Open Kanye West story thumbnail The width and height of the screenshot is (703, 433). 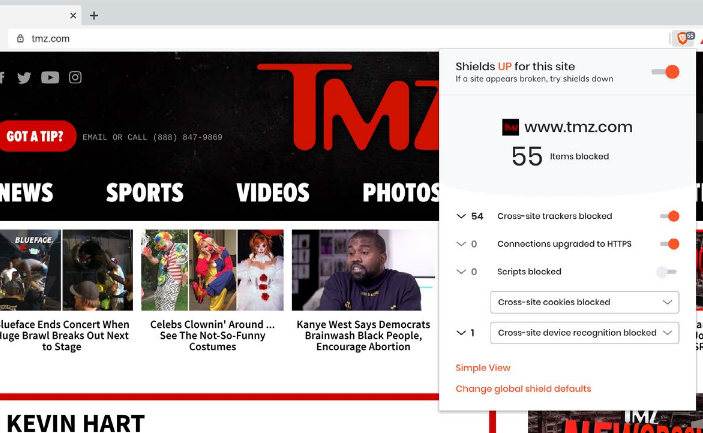[x=363, y=270]
